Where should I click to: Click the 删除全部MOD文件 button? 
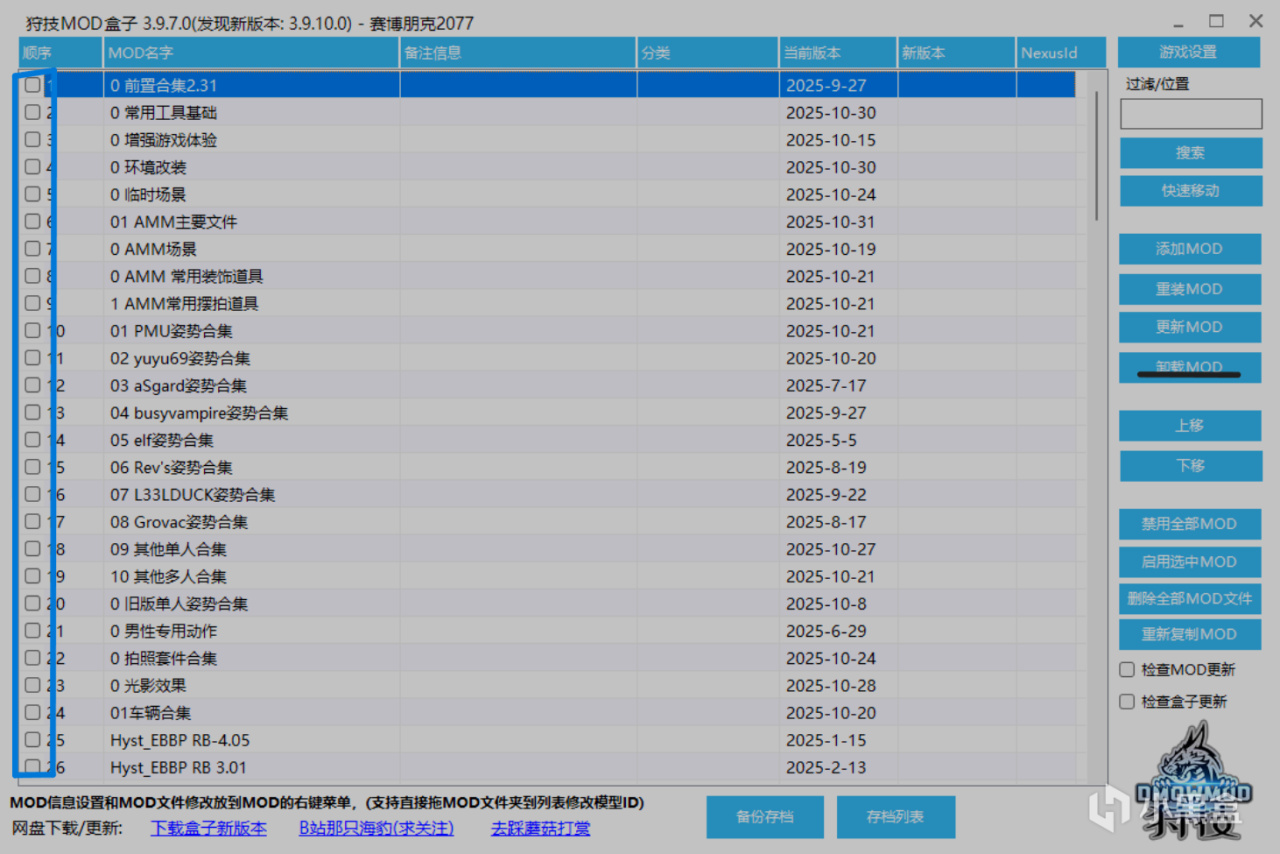pyautogui.click(x=1190, y=598)
